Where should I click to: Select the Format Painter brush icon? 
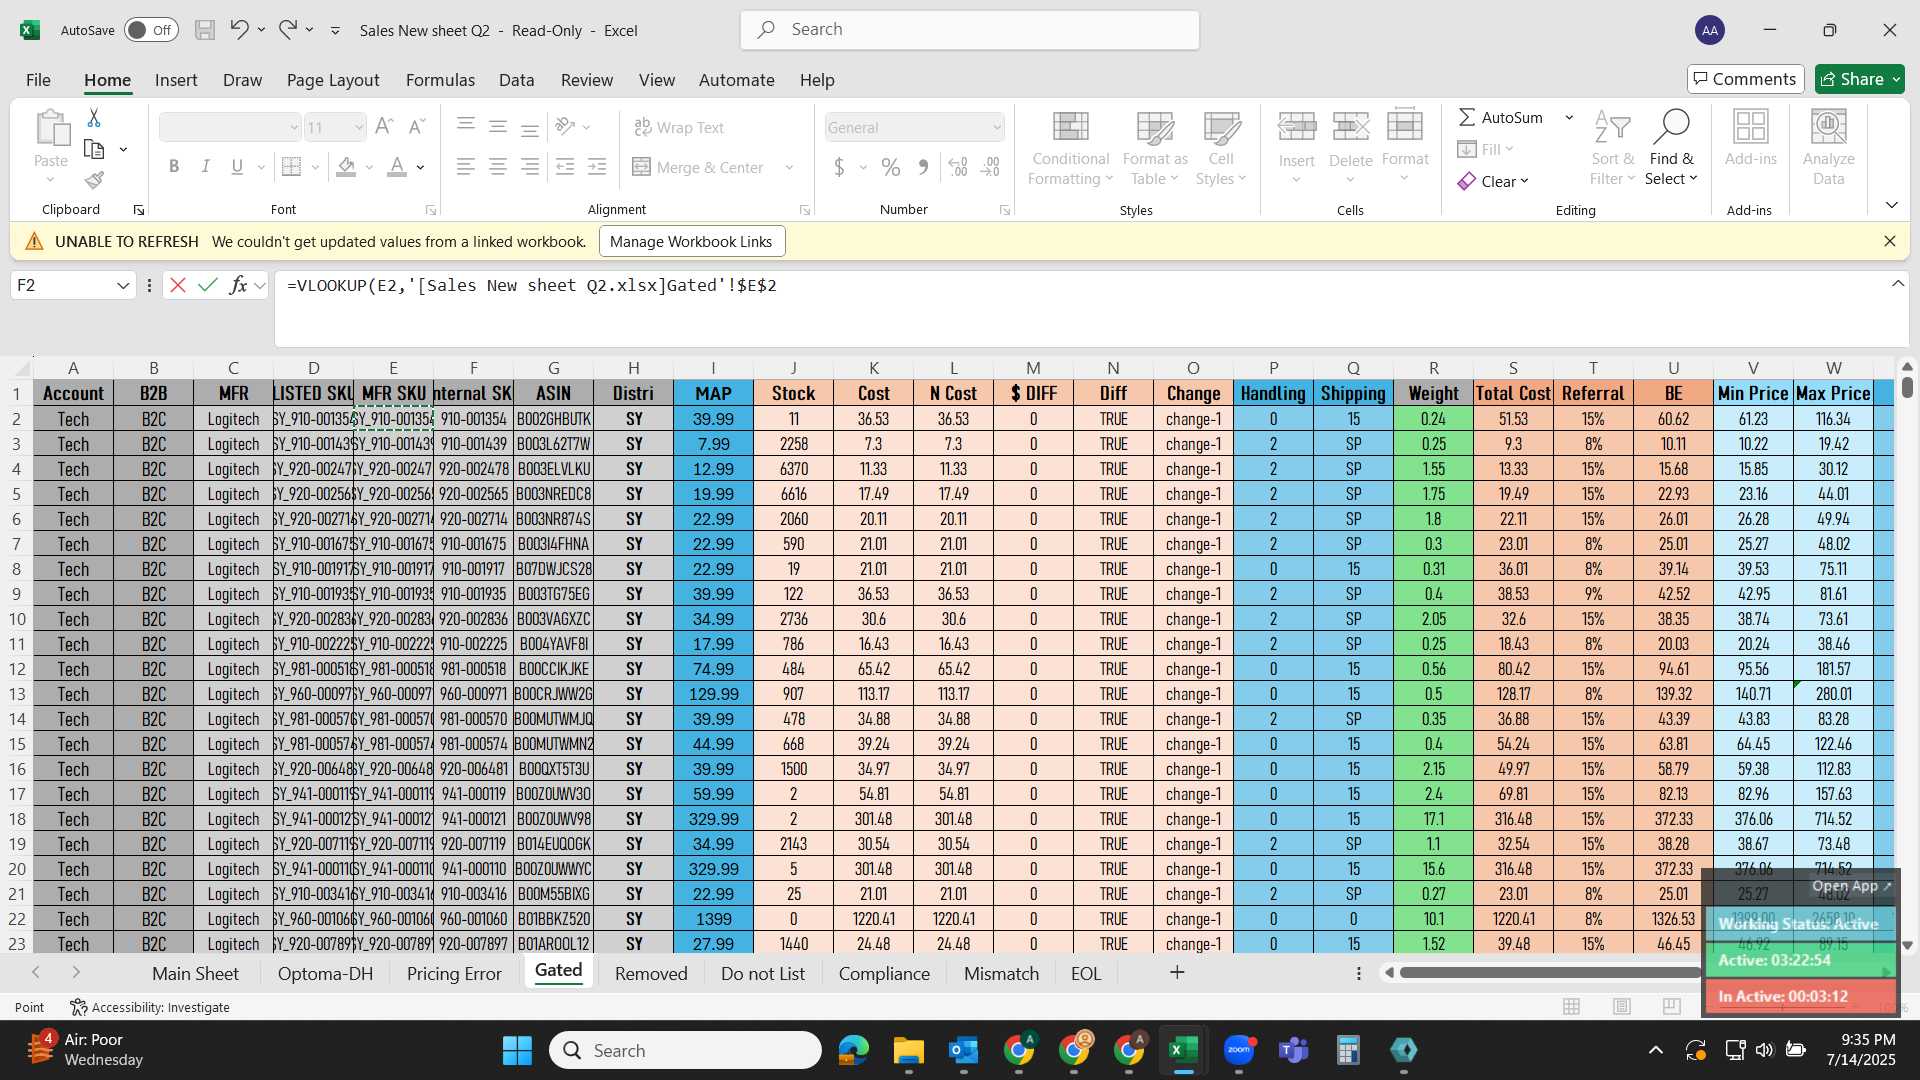coord(94,180)
